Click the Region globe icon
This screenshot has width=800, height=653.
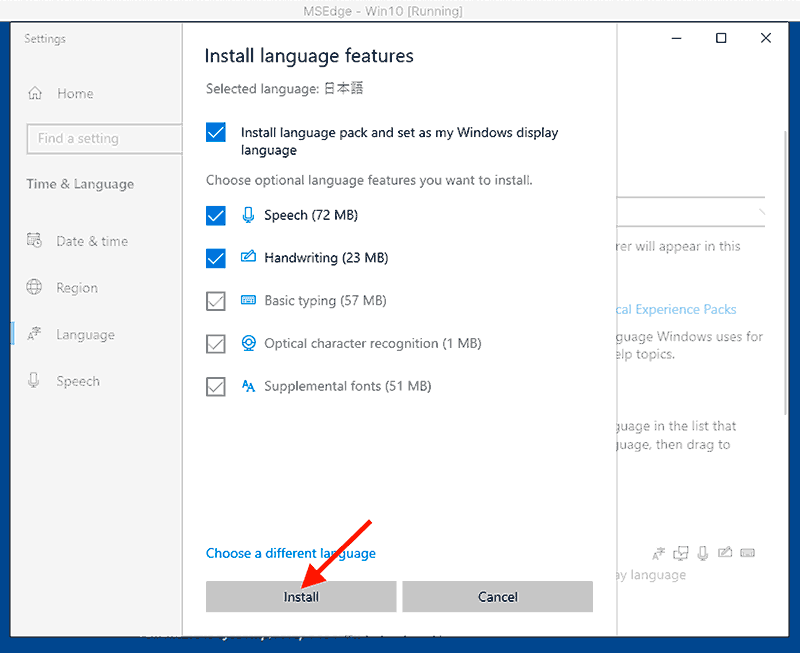pos(35,288)
